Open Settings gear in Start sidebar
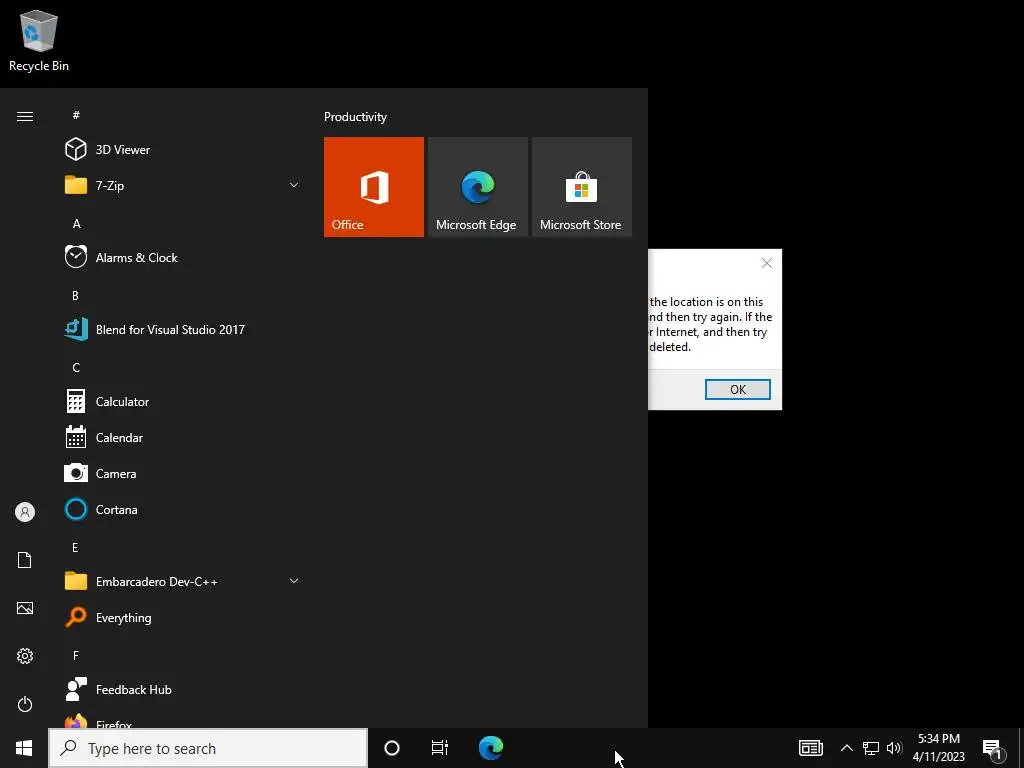Viewport: 1024px width, 768px height. click(25, 656)
